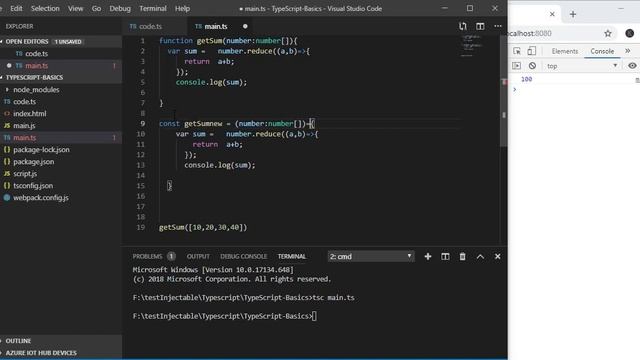Click the EXPLORER sidebar heading
640x360 pixels.
pyautogui.click(x=19, y=26)
